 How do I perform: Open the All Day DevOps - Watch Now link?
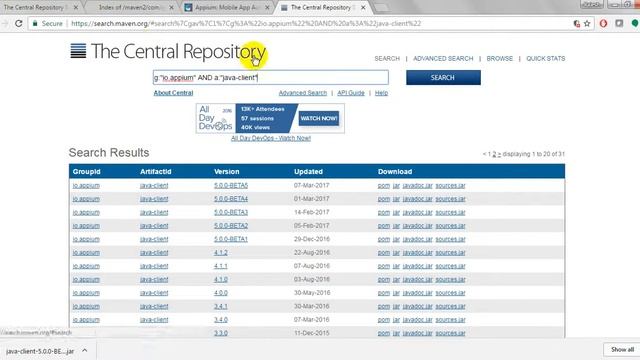271,138
